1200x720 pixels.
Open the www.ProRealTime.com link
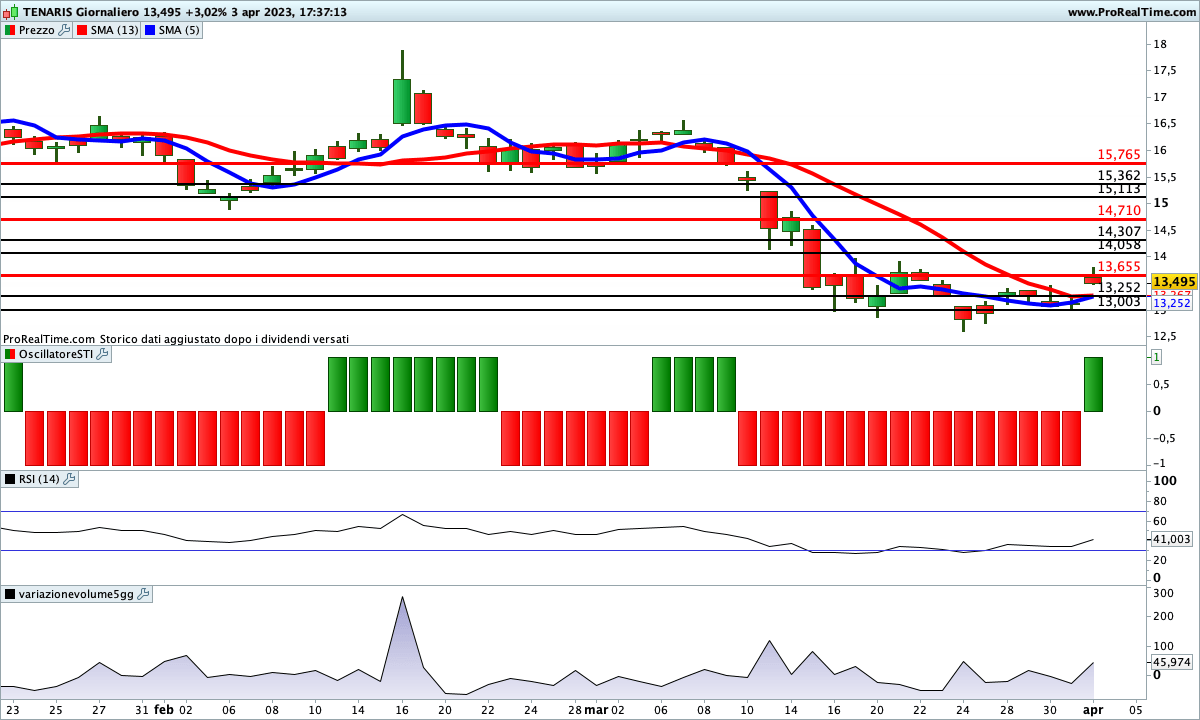(x=1130, y=12)
